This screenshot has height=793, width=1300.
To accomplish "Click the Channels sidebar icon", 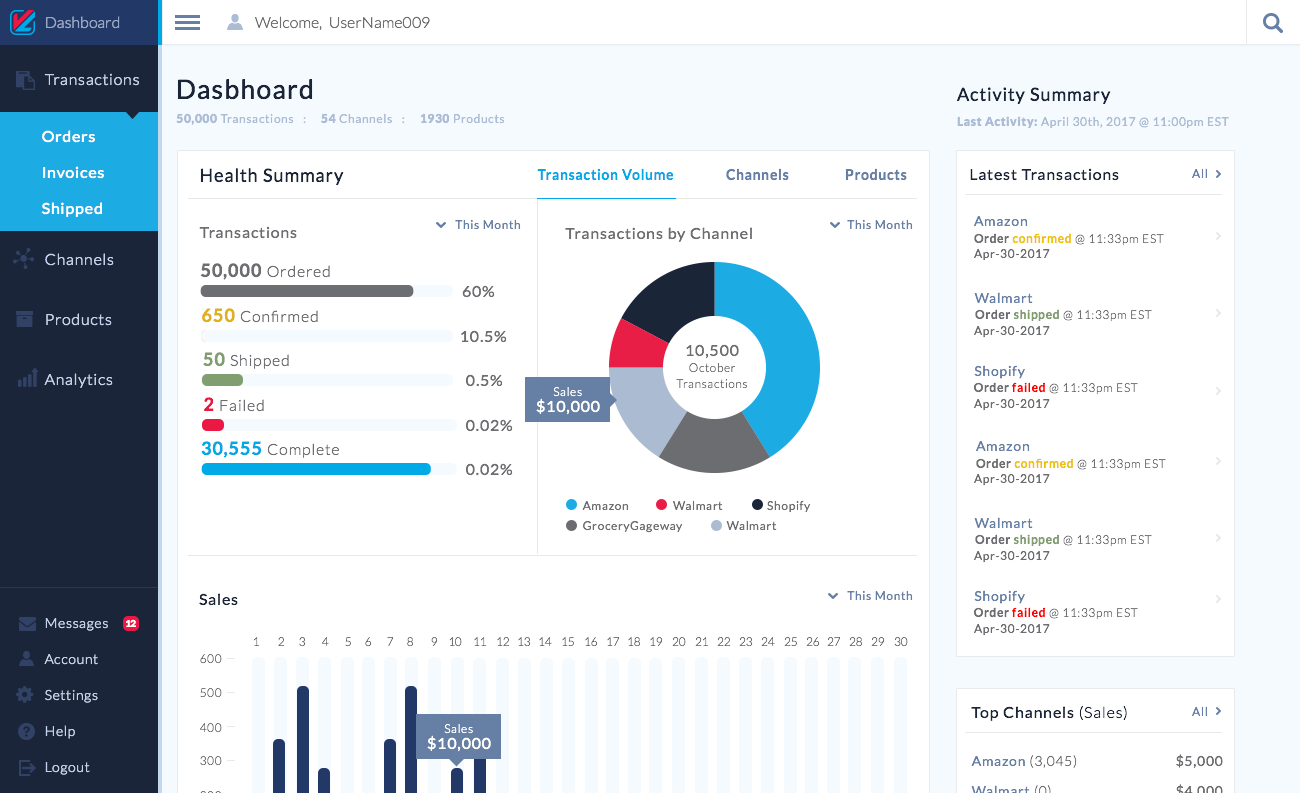I will (24, 259).
